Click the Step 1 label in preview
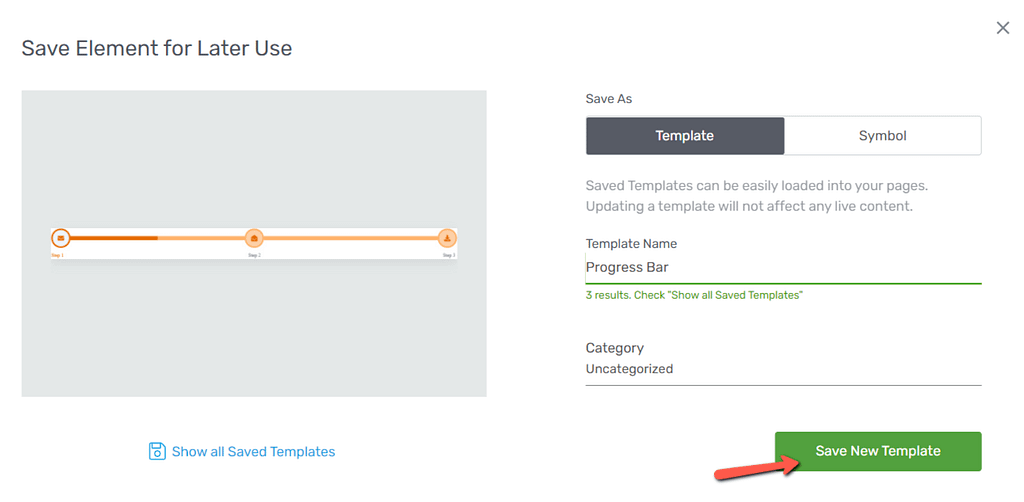Screen dimensions: 1024x502 58,255
